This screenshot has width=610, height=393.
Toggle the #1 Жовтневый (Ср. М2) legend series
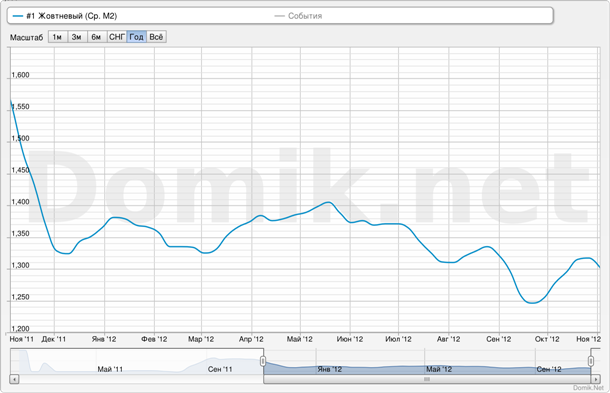[65, 16]
